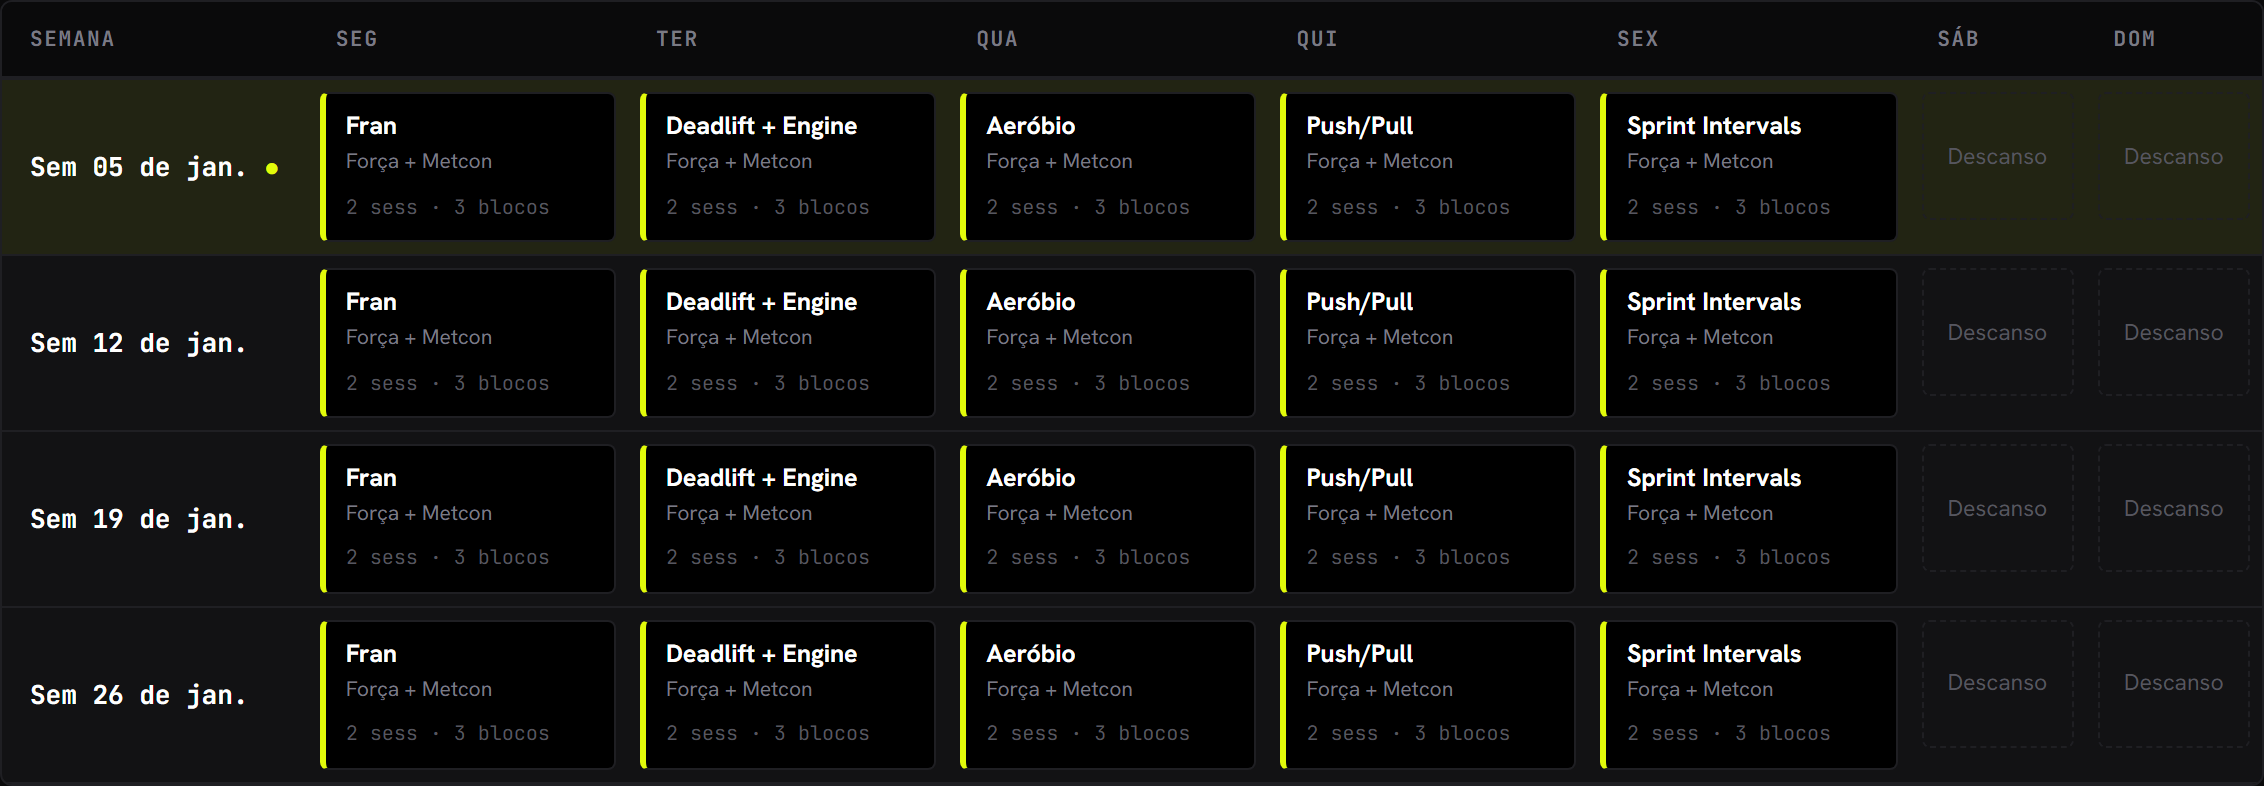Select the Sem 19 de jan. week label
2264x786 pixels.
click(x=138, y=519)
